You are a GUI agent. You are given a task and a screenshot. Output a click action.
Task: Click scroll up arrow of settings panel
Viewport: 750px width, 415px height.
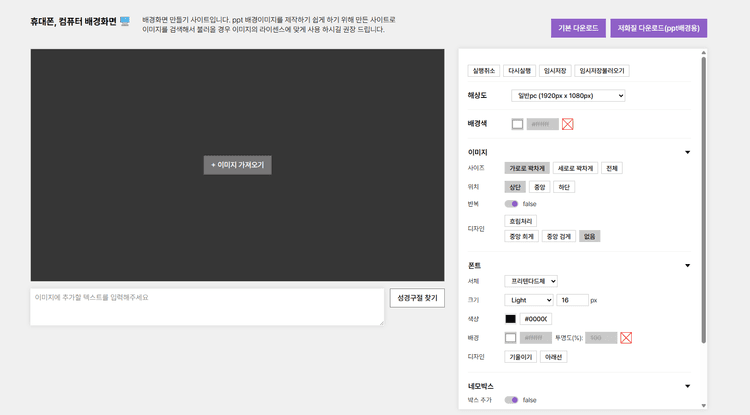point(704,53)
